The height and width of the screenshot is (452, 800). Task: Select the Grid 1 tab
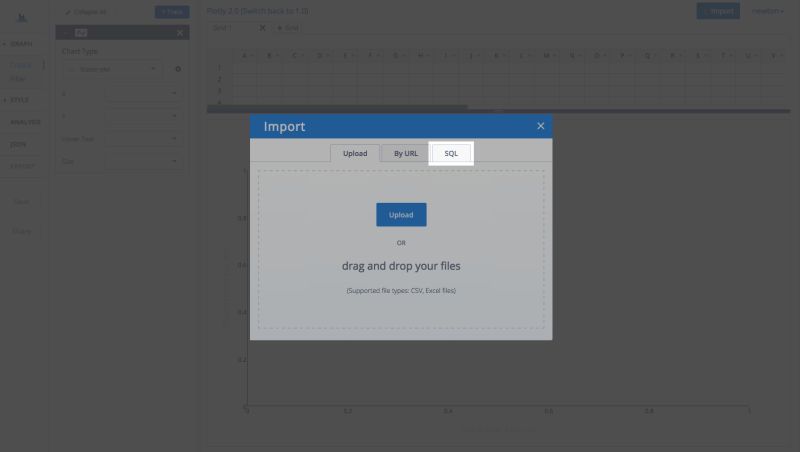(x=222, y=28)
